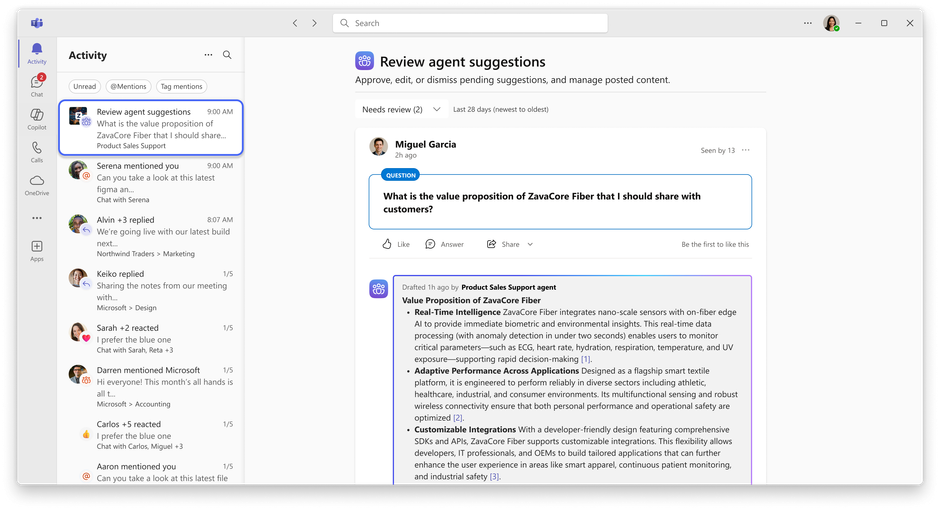Click the question text about ZavaCore Fiber

coord(542,203)
